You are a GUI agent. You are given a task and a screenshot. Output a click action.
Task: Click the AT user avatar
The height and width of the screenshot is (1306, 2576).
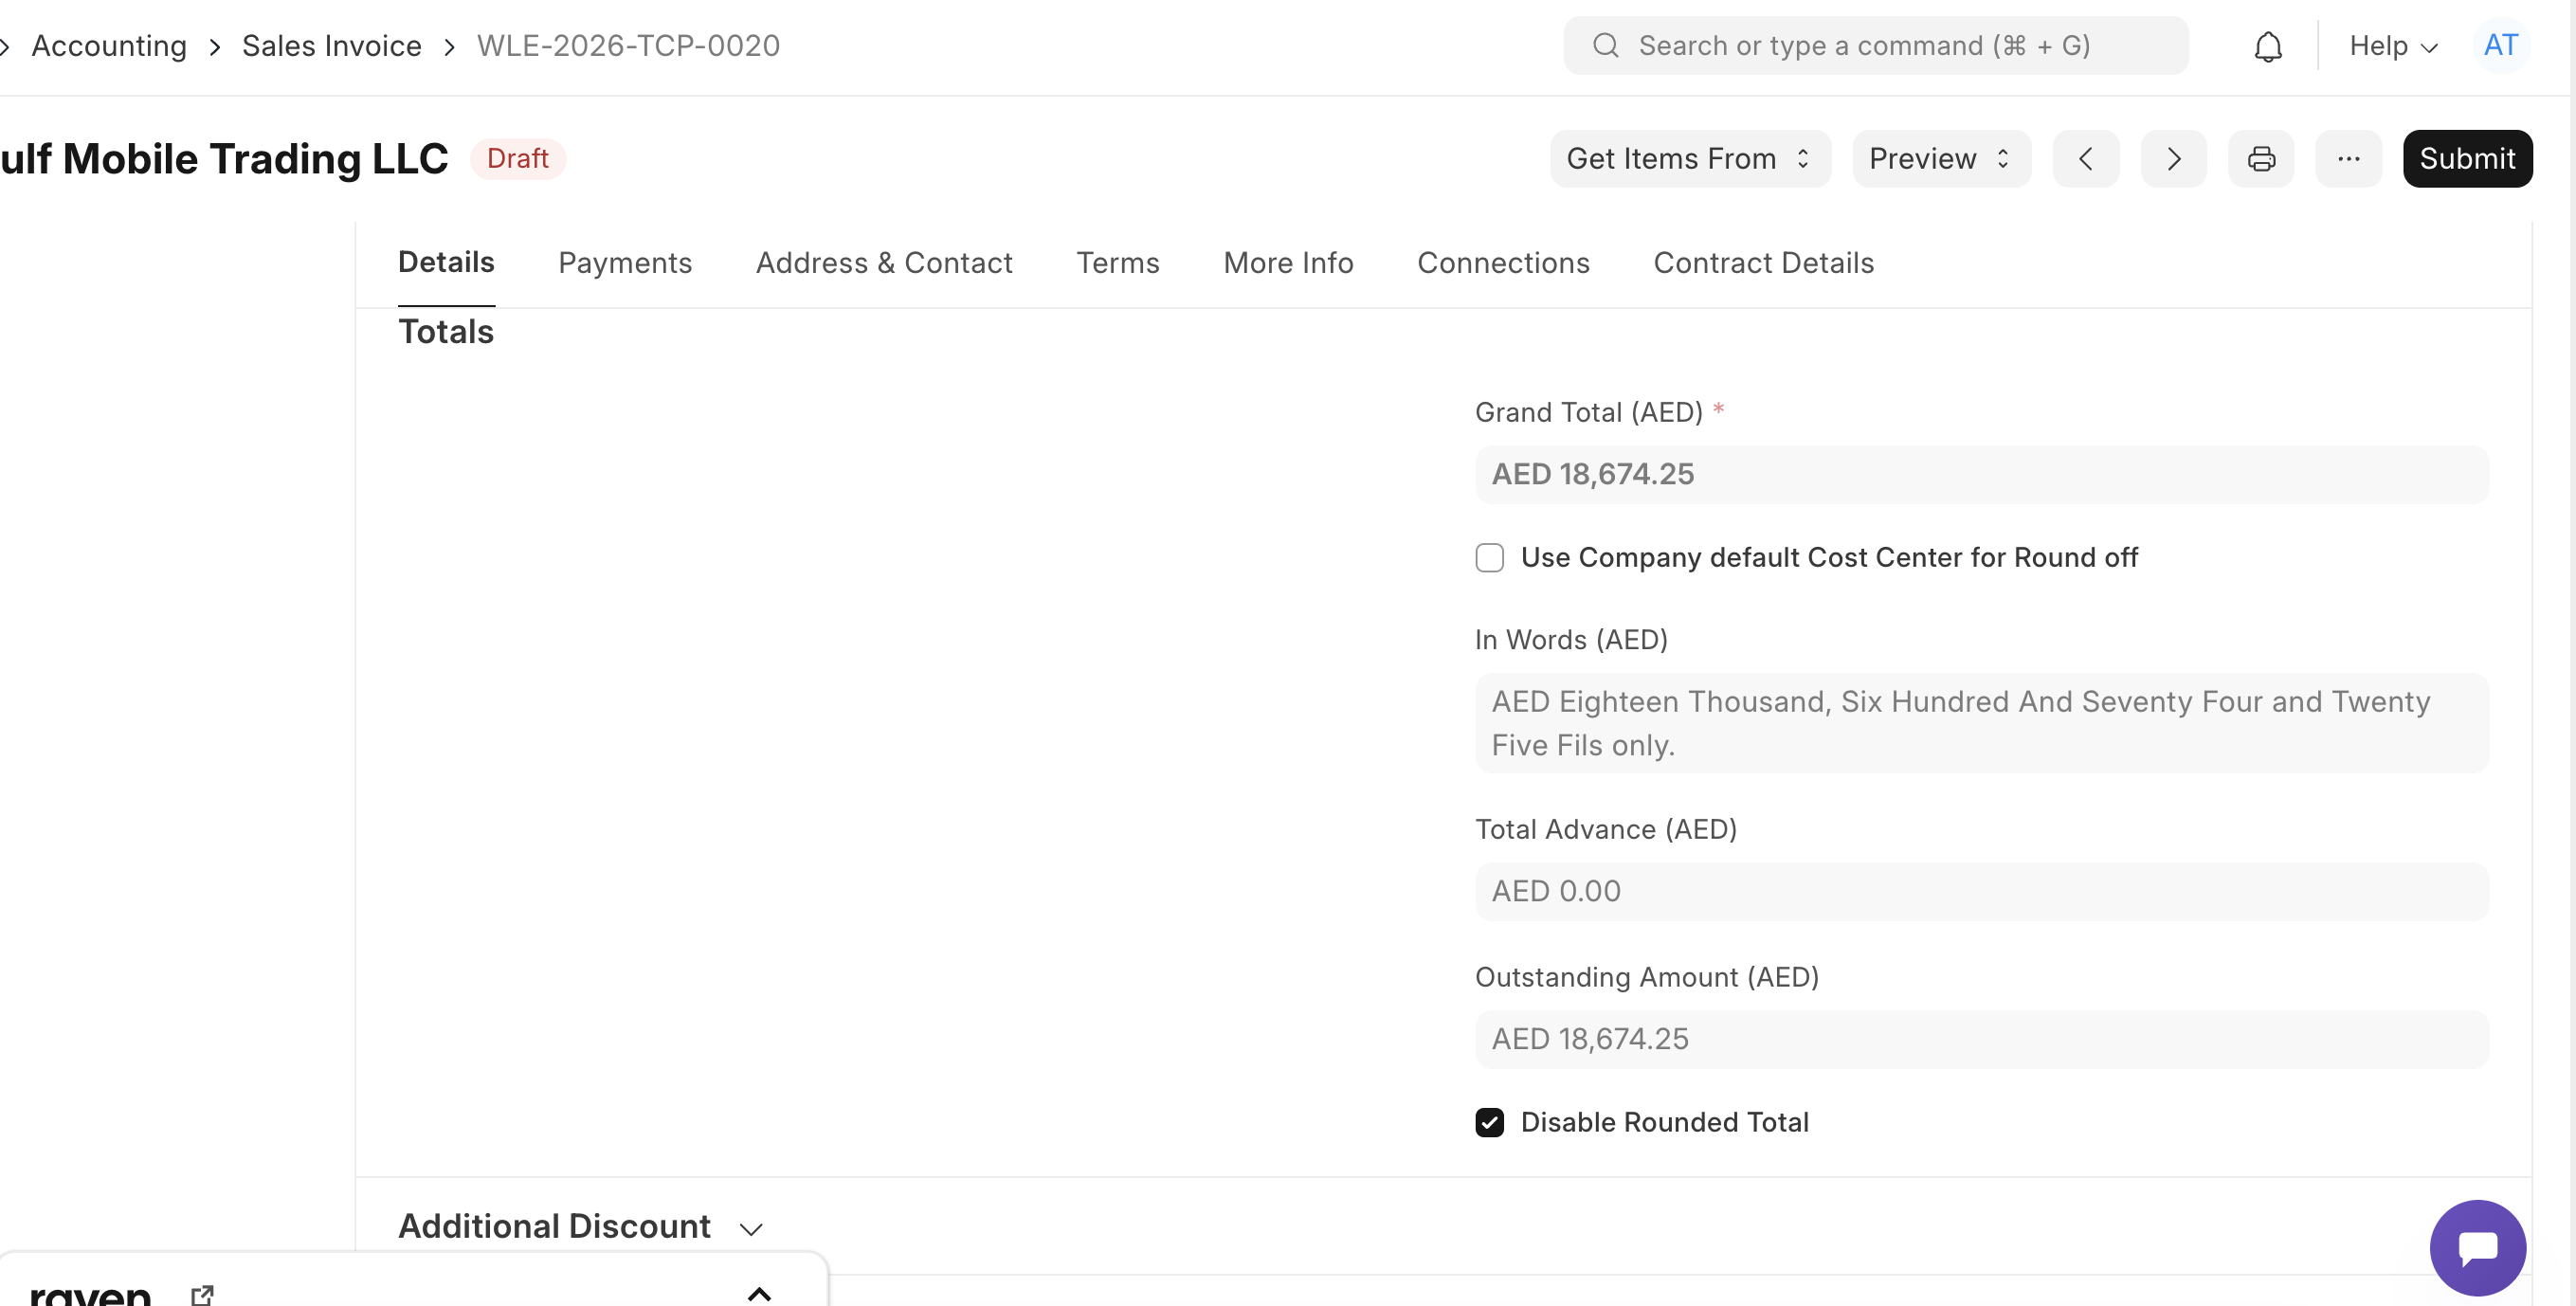(2501, 46)
